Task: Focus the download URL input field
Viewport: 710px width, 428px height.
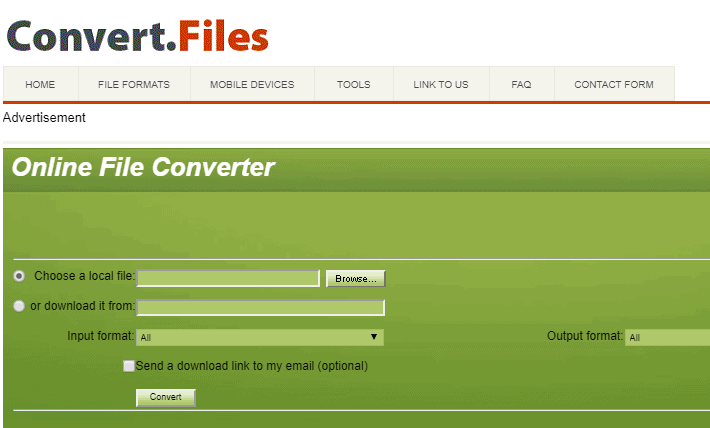Action: [260, 308]
